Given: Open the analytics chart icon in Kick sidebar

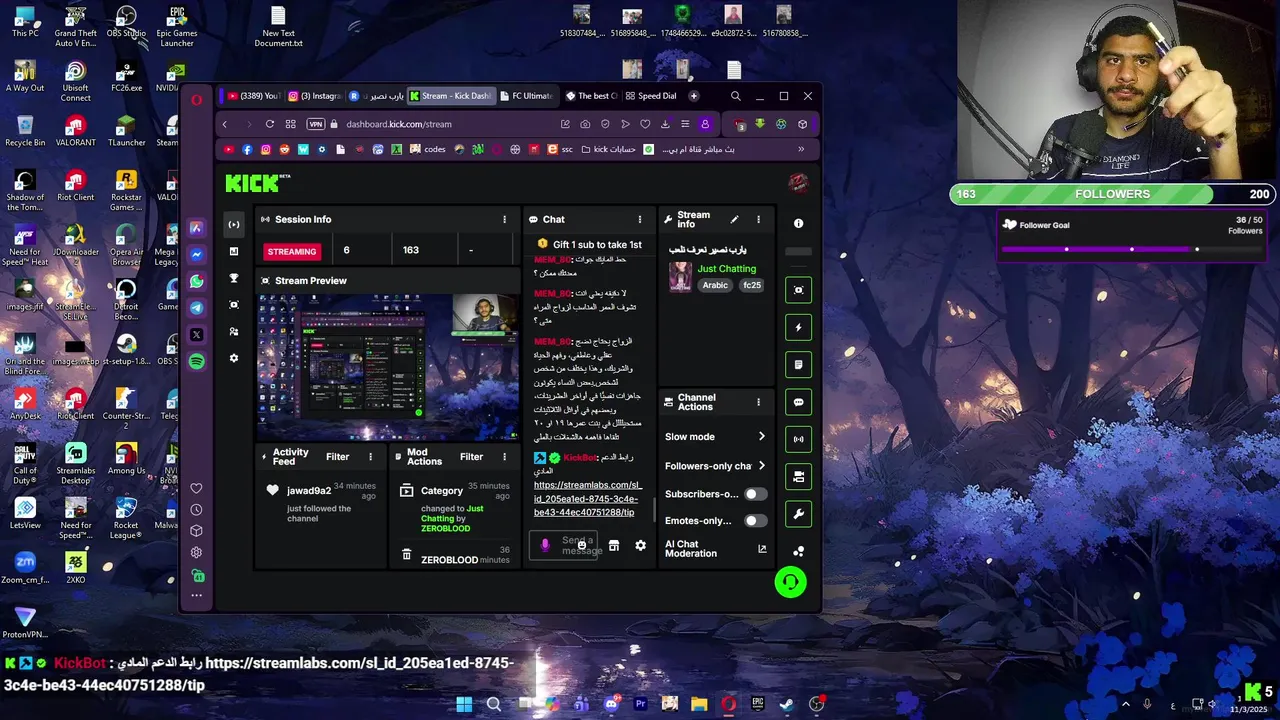Looking at the screenshot, I should (234, 251).
